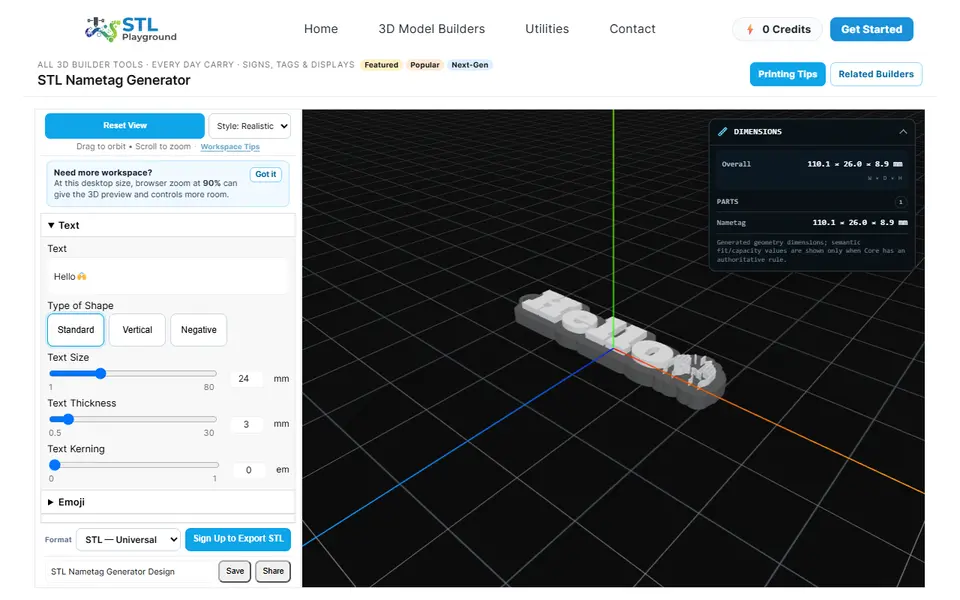The height and width of the screenshot is (600, 960).
Task: Open the Style: Realistic dropdown
Action: [250, 126]
